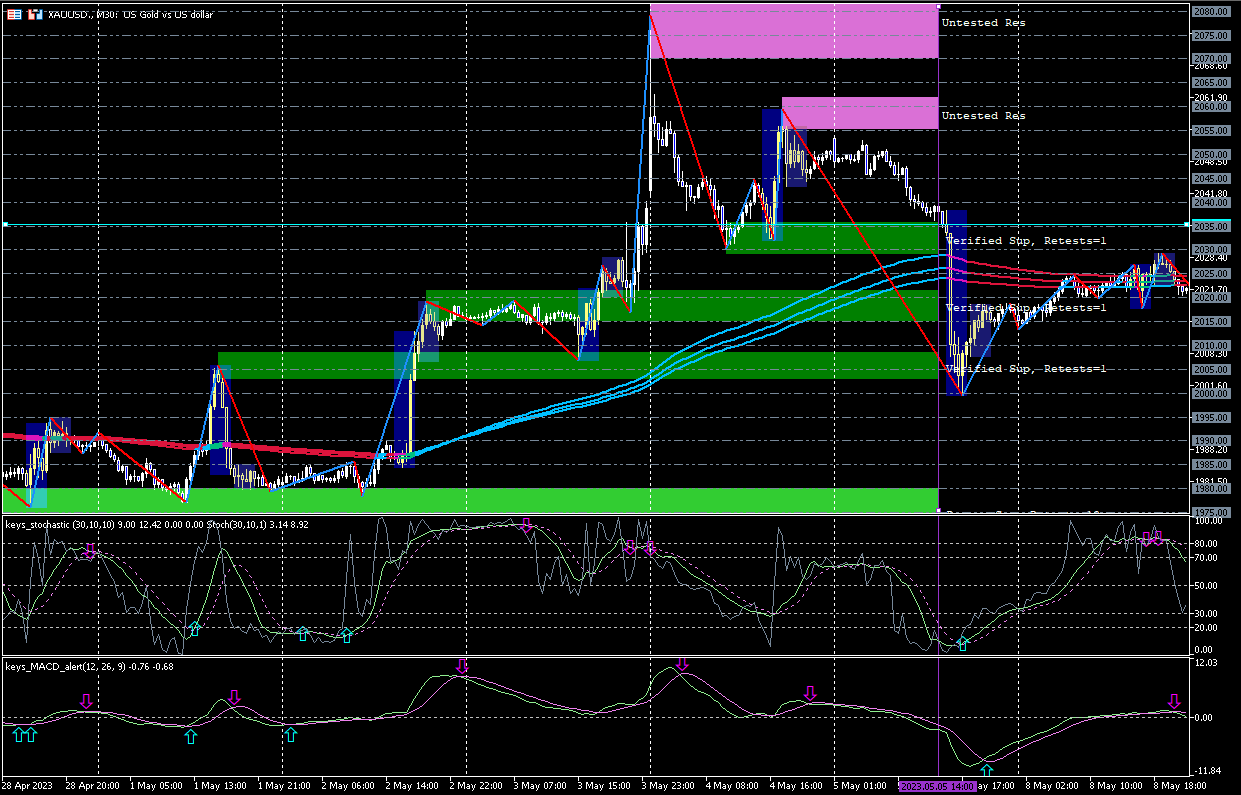Viewport: 1241px width, 795px height.
Task: Select MACD magenta arrow above 3 May 23:00 peak
Action: click(683, 664)
